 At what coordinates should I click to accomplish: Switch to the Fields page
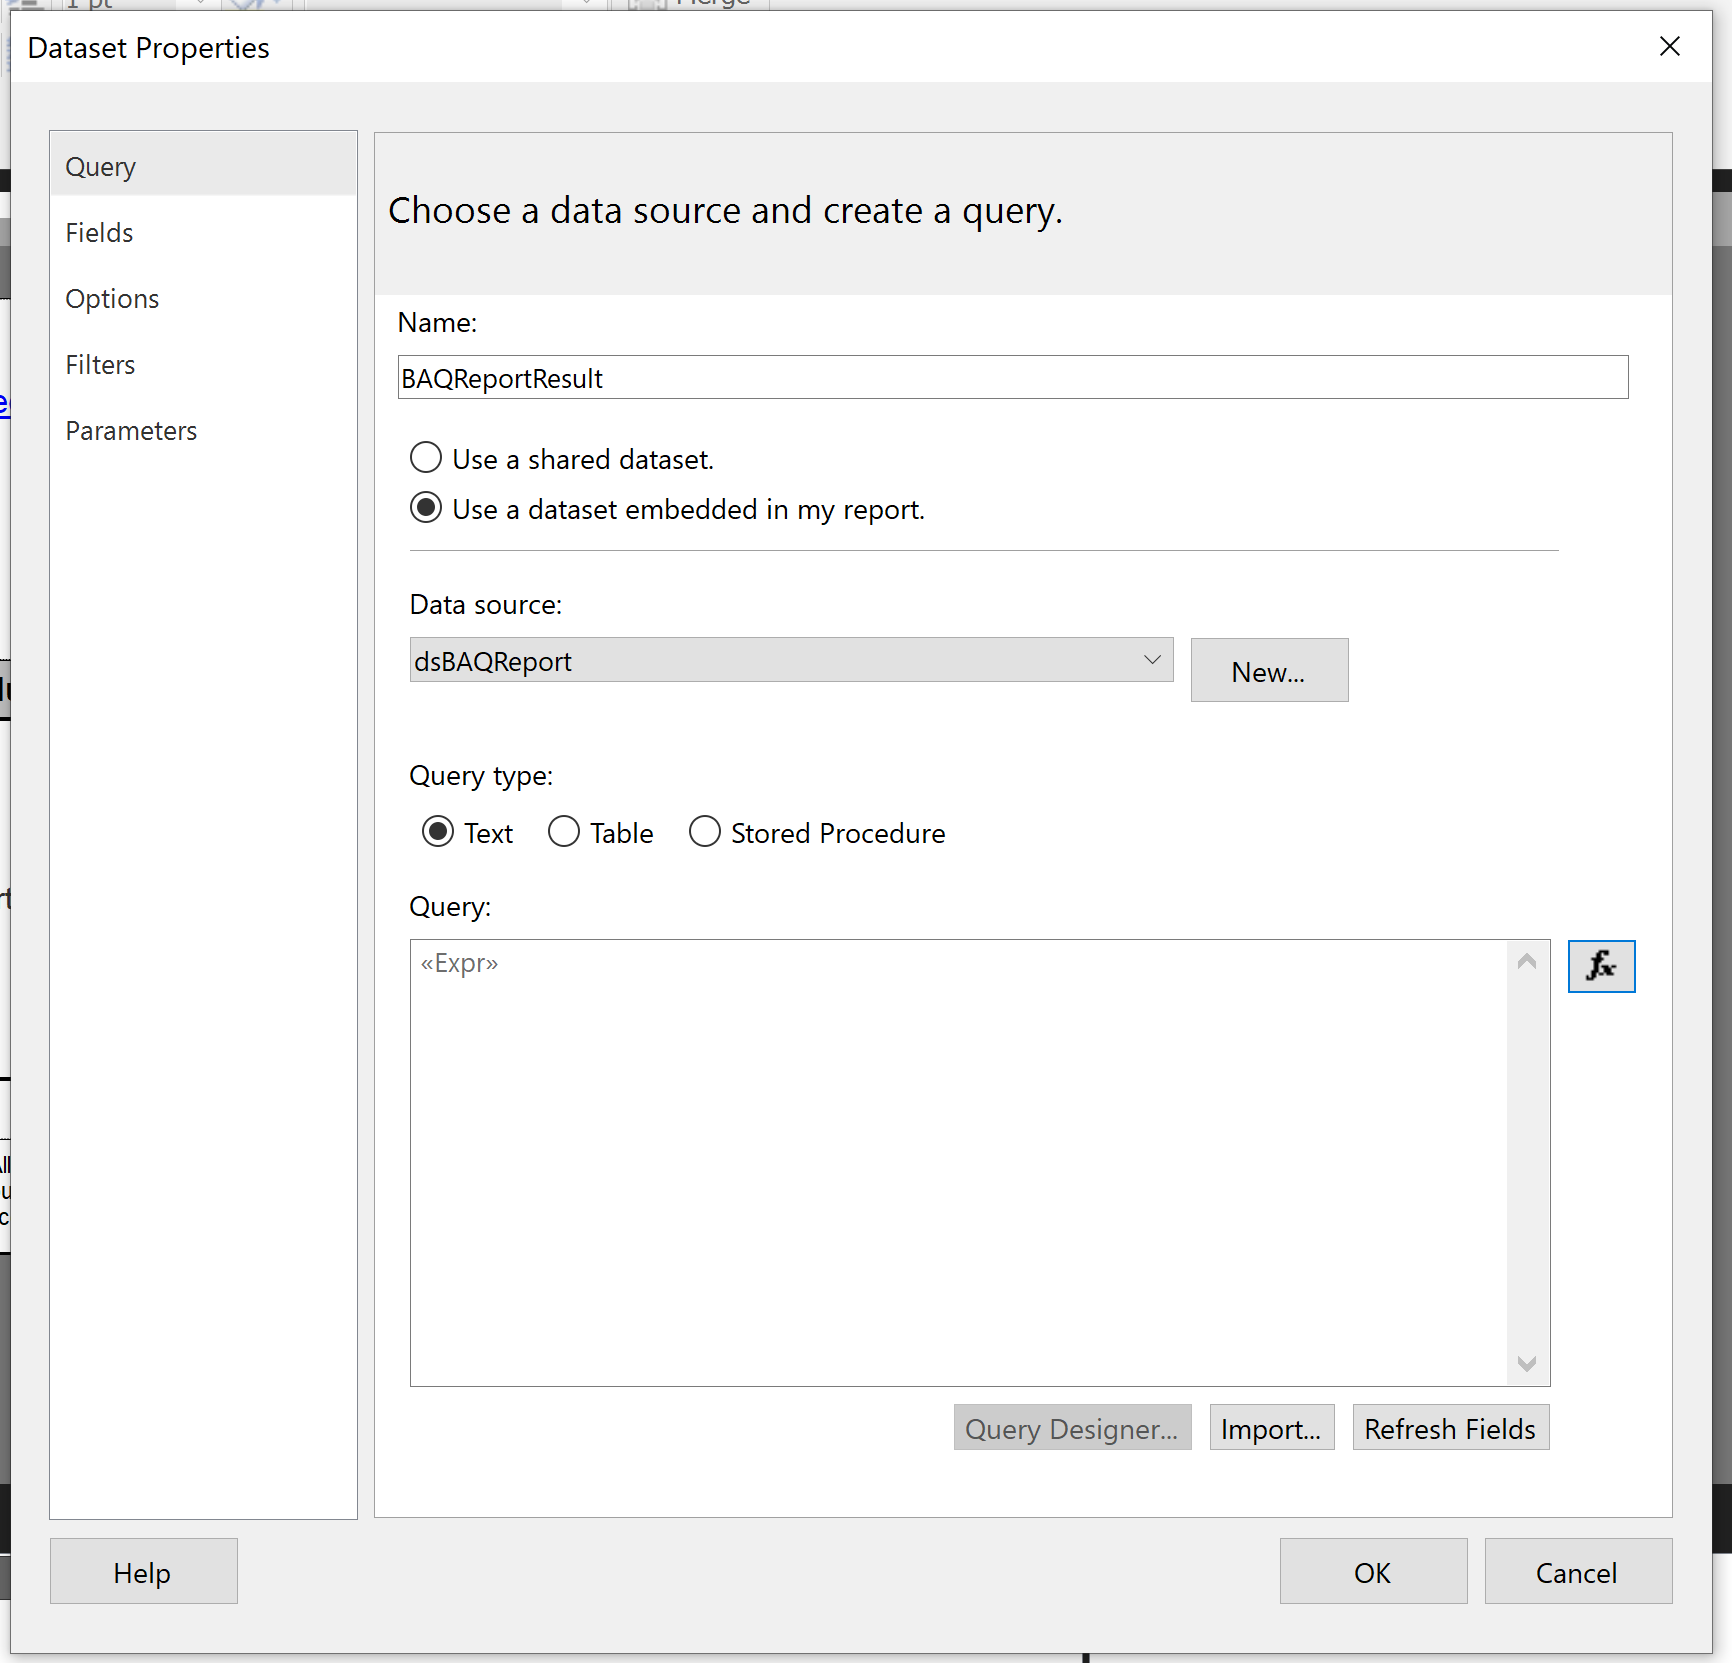pos(99,233)
